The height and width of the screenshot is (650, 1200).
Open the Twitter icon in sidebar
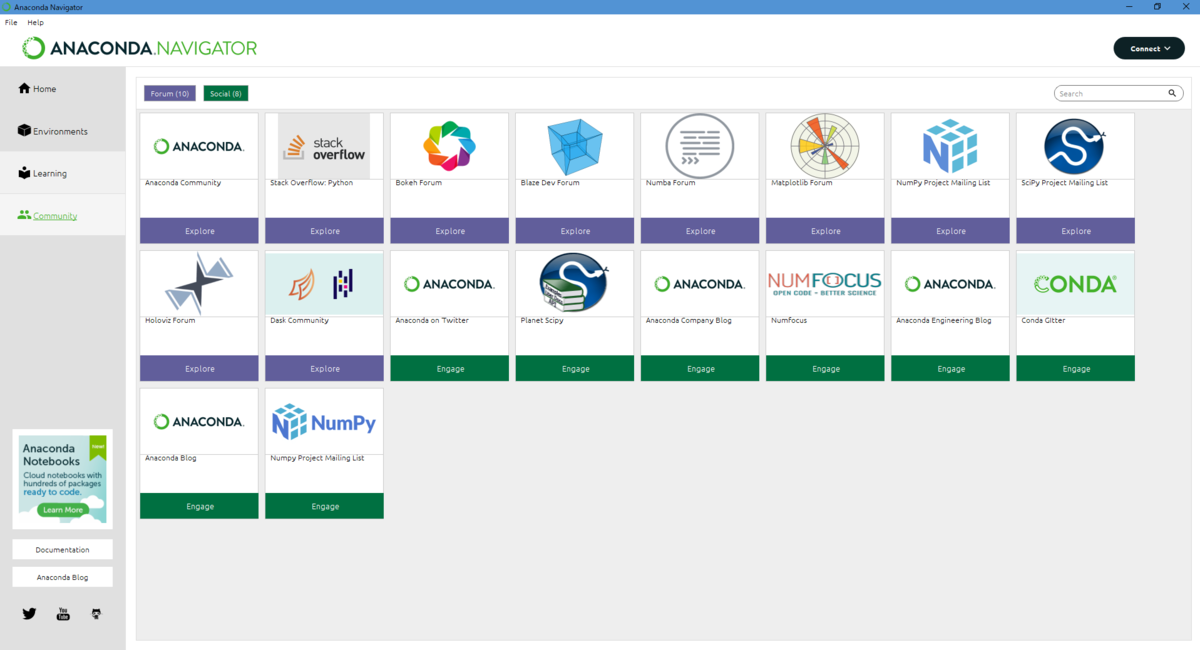(x=29, y=613)
